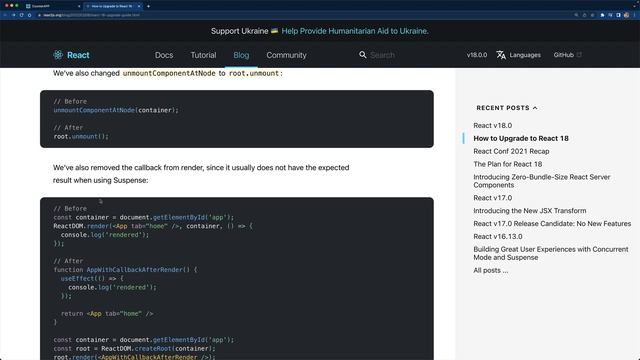The width and height of the screenshot is (640, 360).
Task: Open the React v17.0 post
Action: (493, 198)
